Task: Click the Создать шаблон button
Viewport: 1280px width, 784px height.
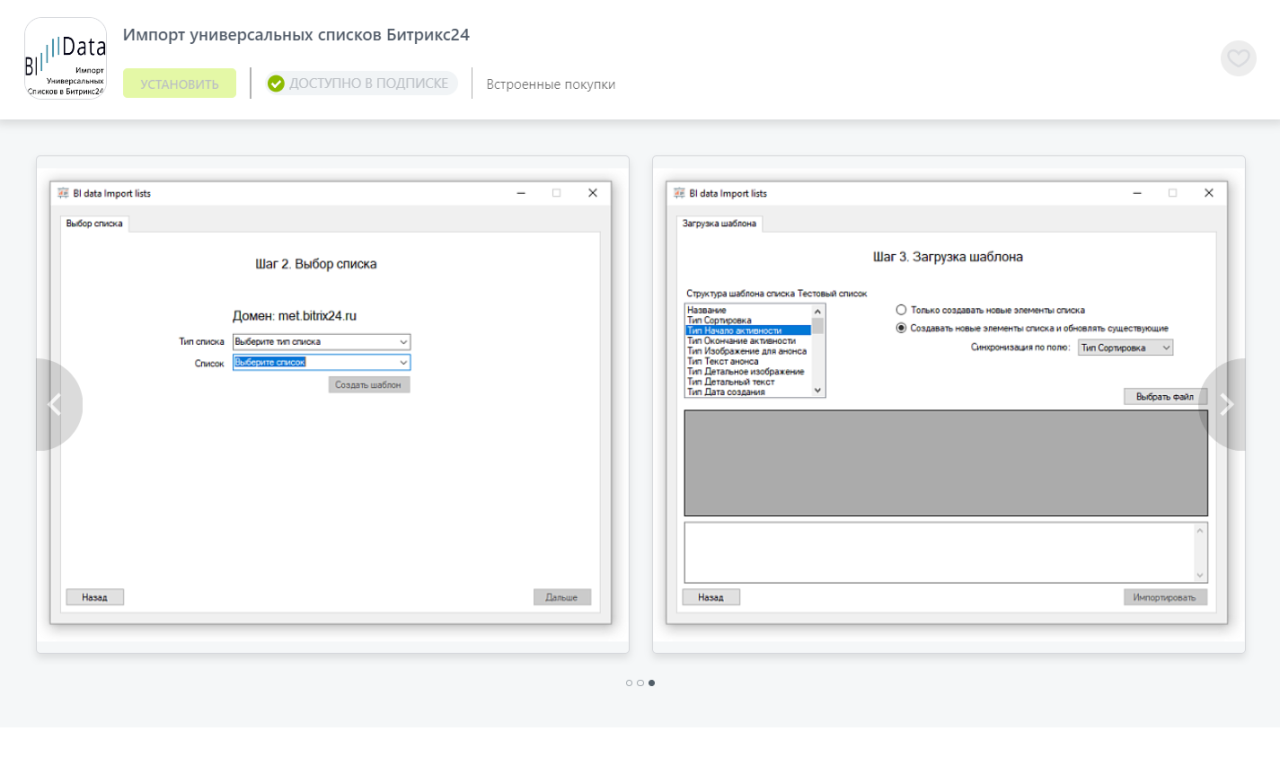Action: click(x=369, y=384)
